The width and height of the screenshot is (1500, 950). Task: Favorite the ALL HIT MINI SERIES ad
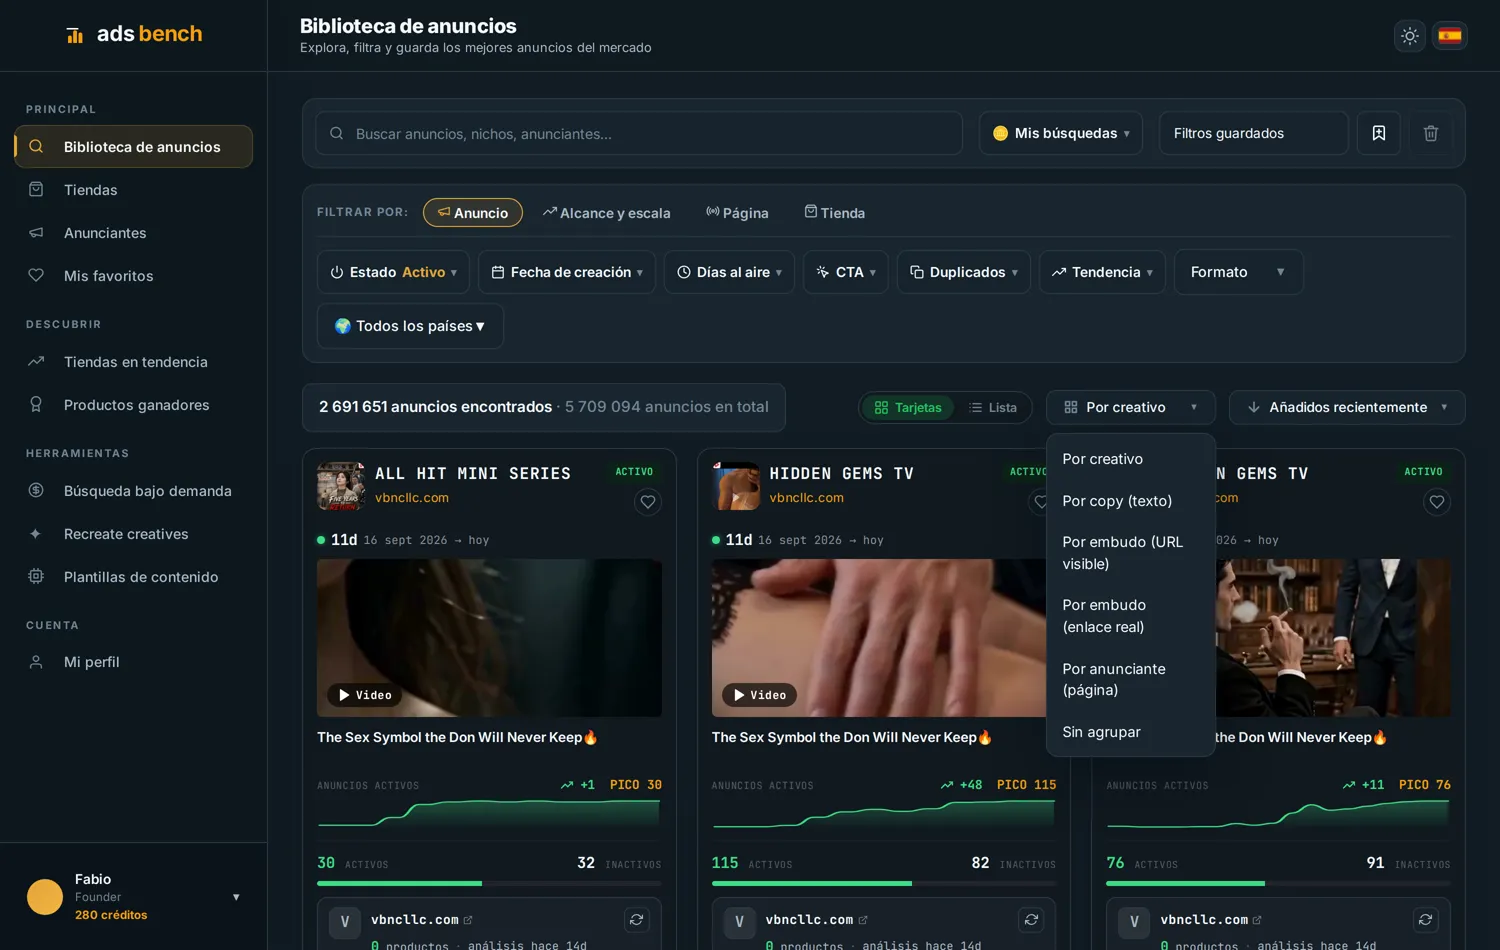tap(648, 502)
